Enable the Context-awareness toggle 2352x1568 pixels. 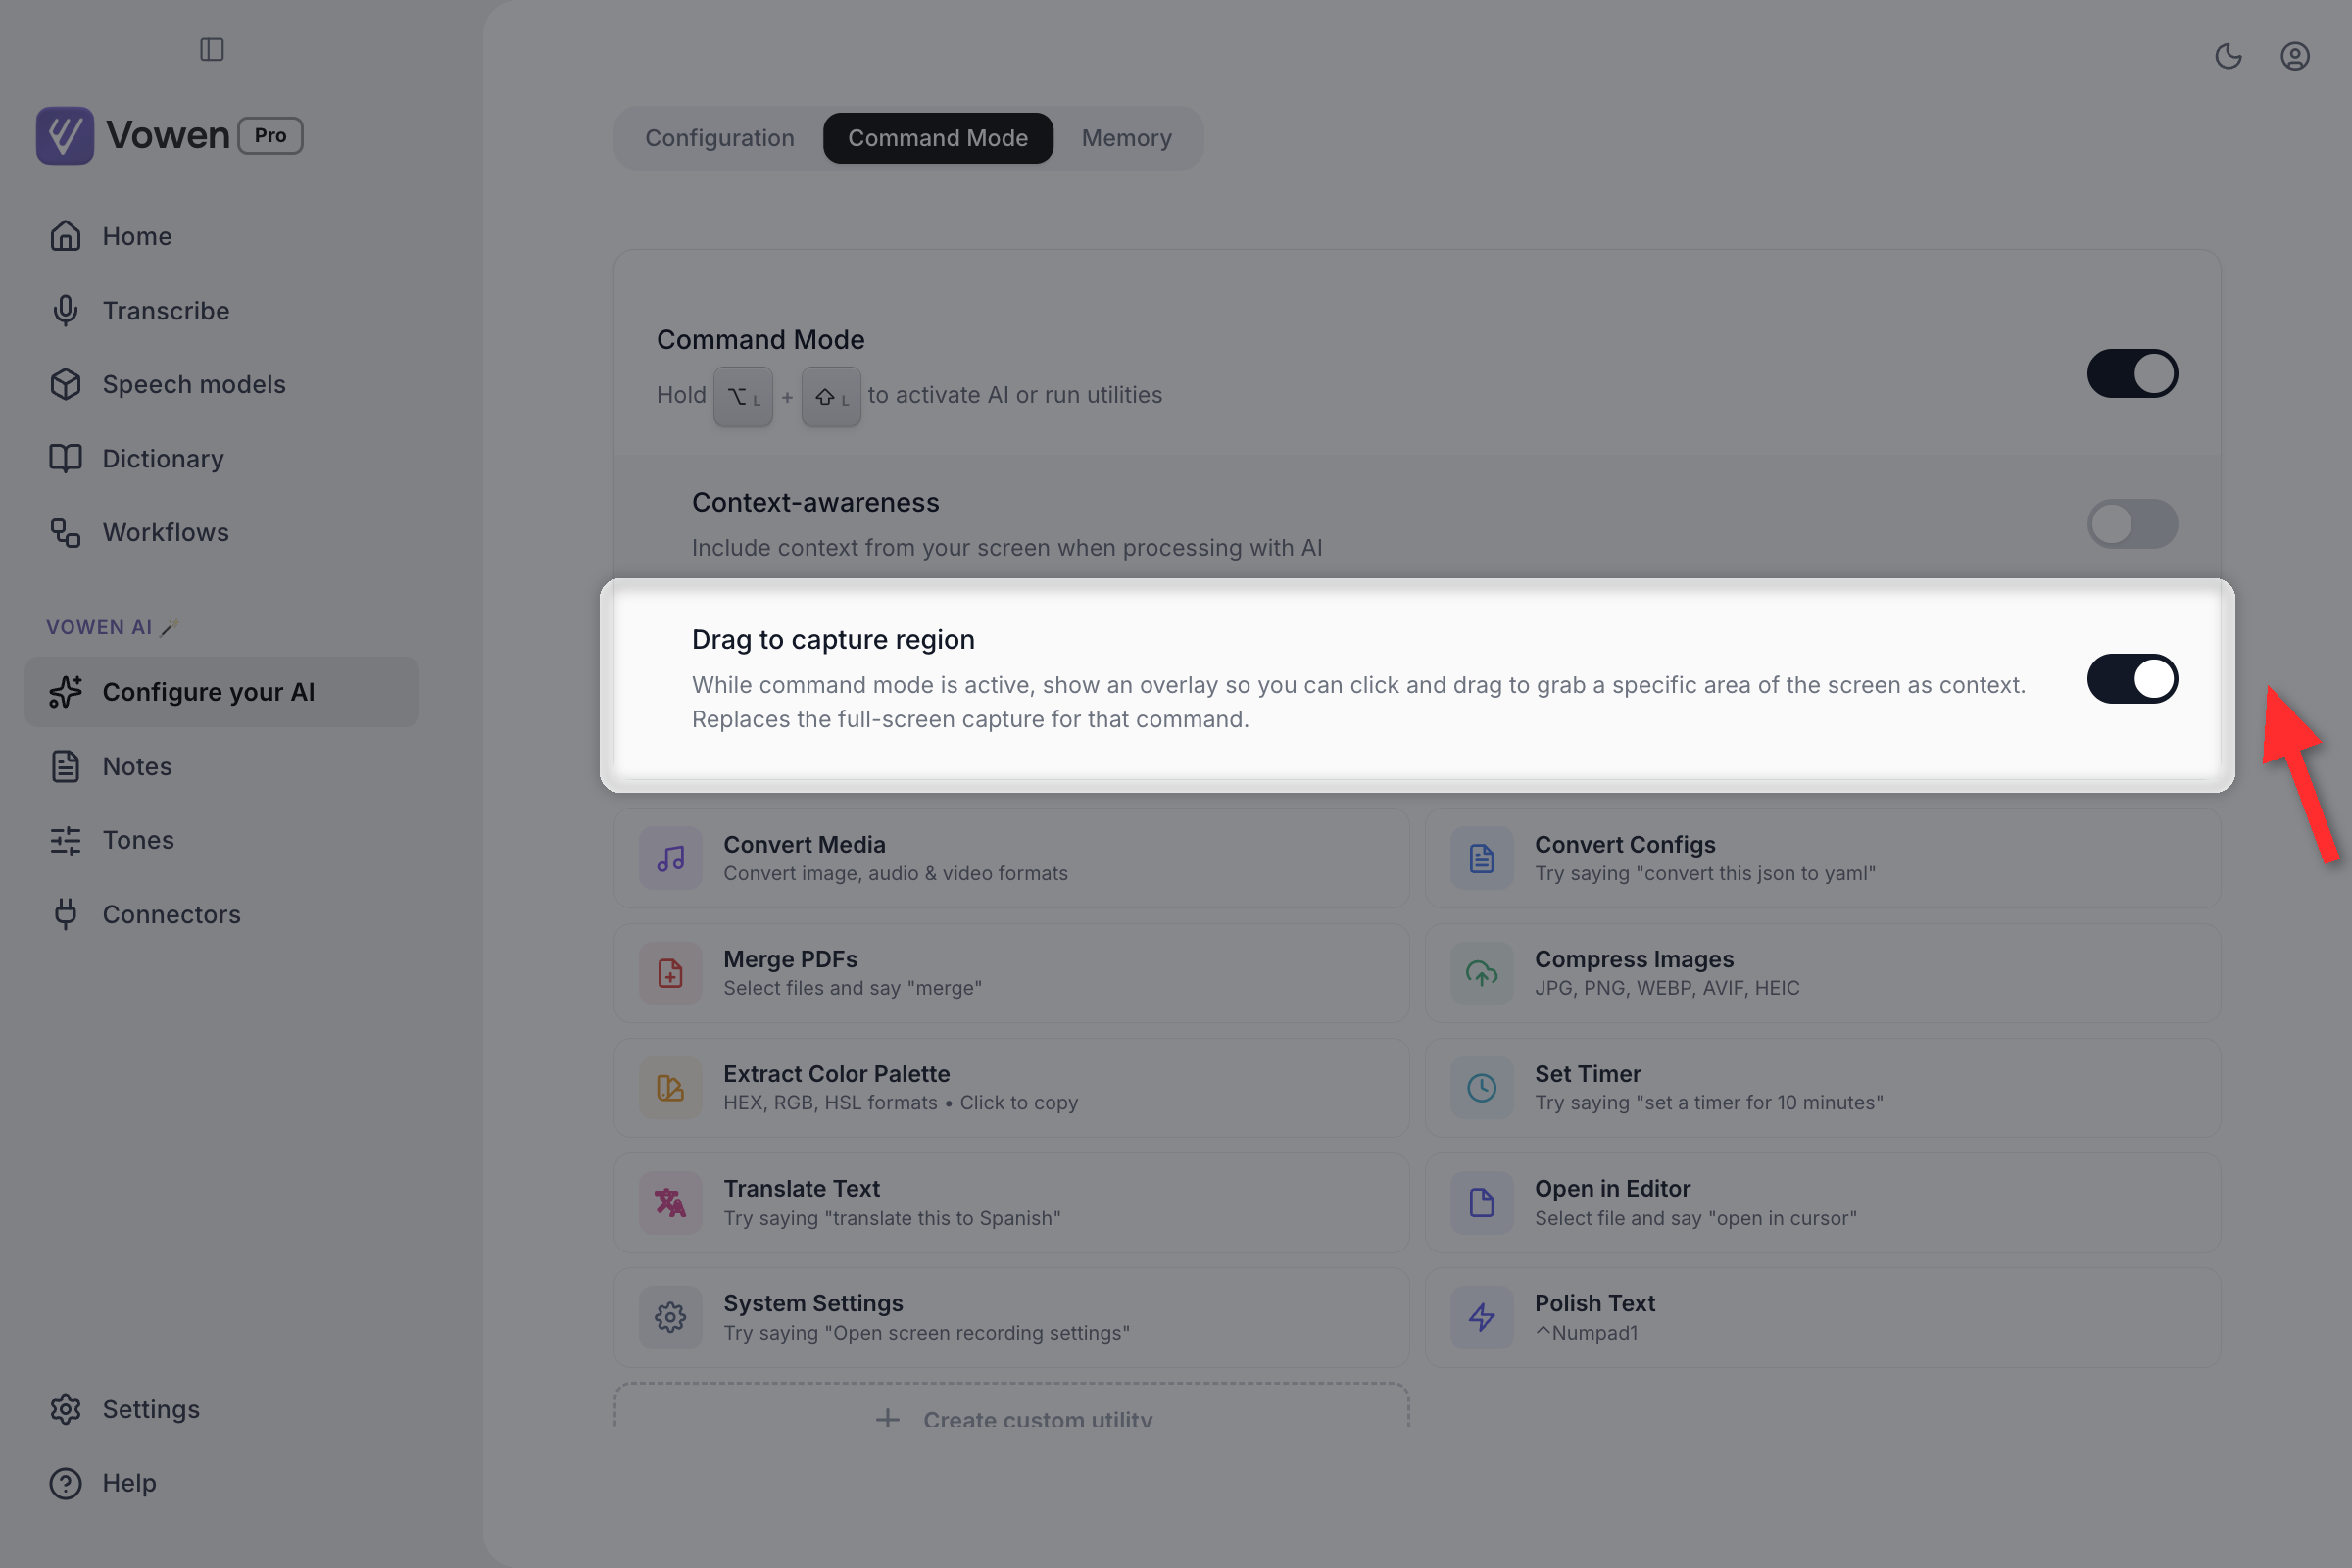tap(2132, 523)
